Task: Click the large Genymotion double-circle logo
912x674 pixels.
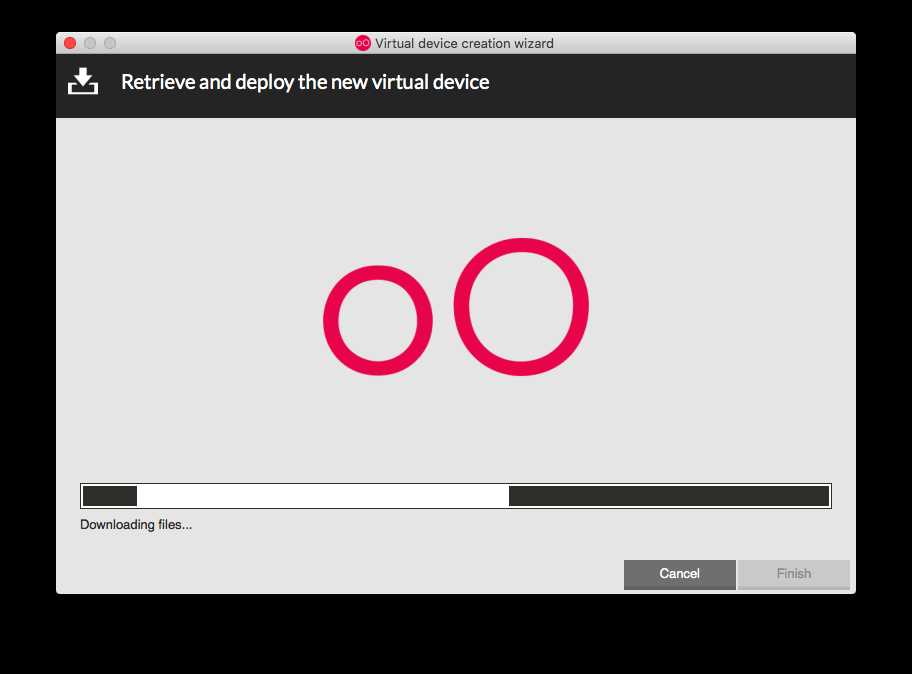Action: point(456,307)
